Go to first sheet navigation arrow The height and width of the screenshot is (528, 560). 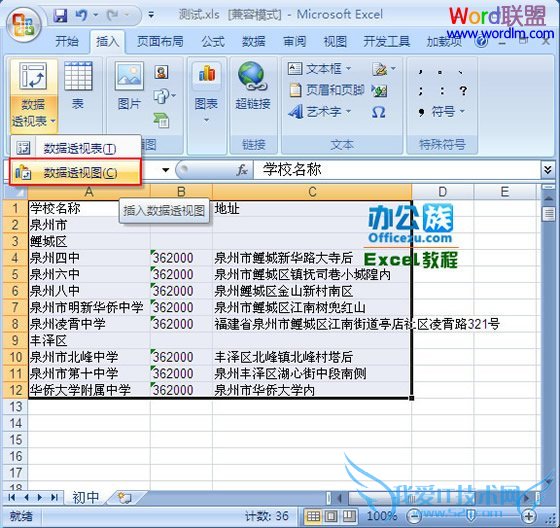coord(11,497)
